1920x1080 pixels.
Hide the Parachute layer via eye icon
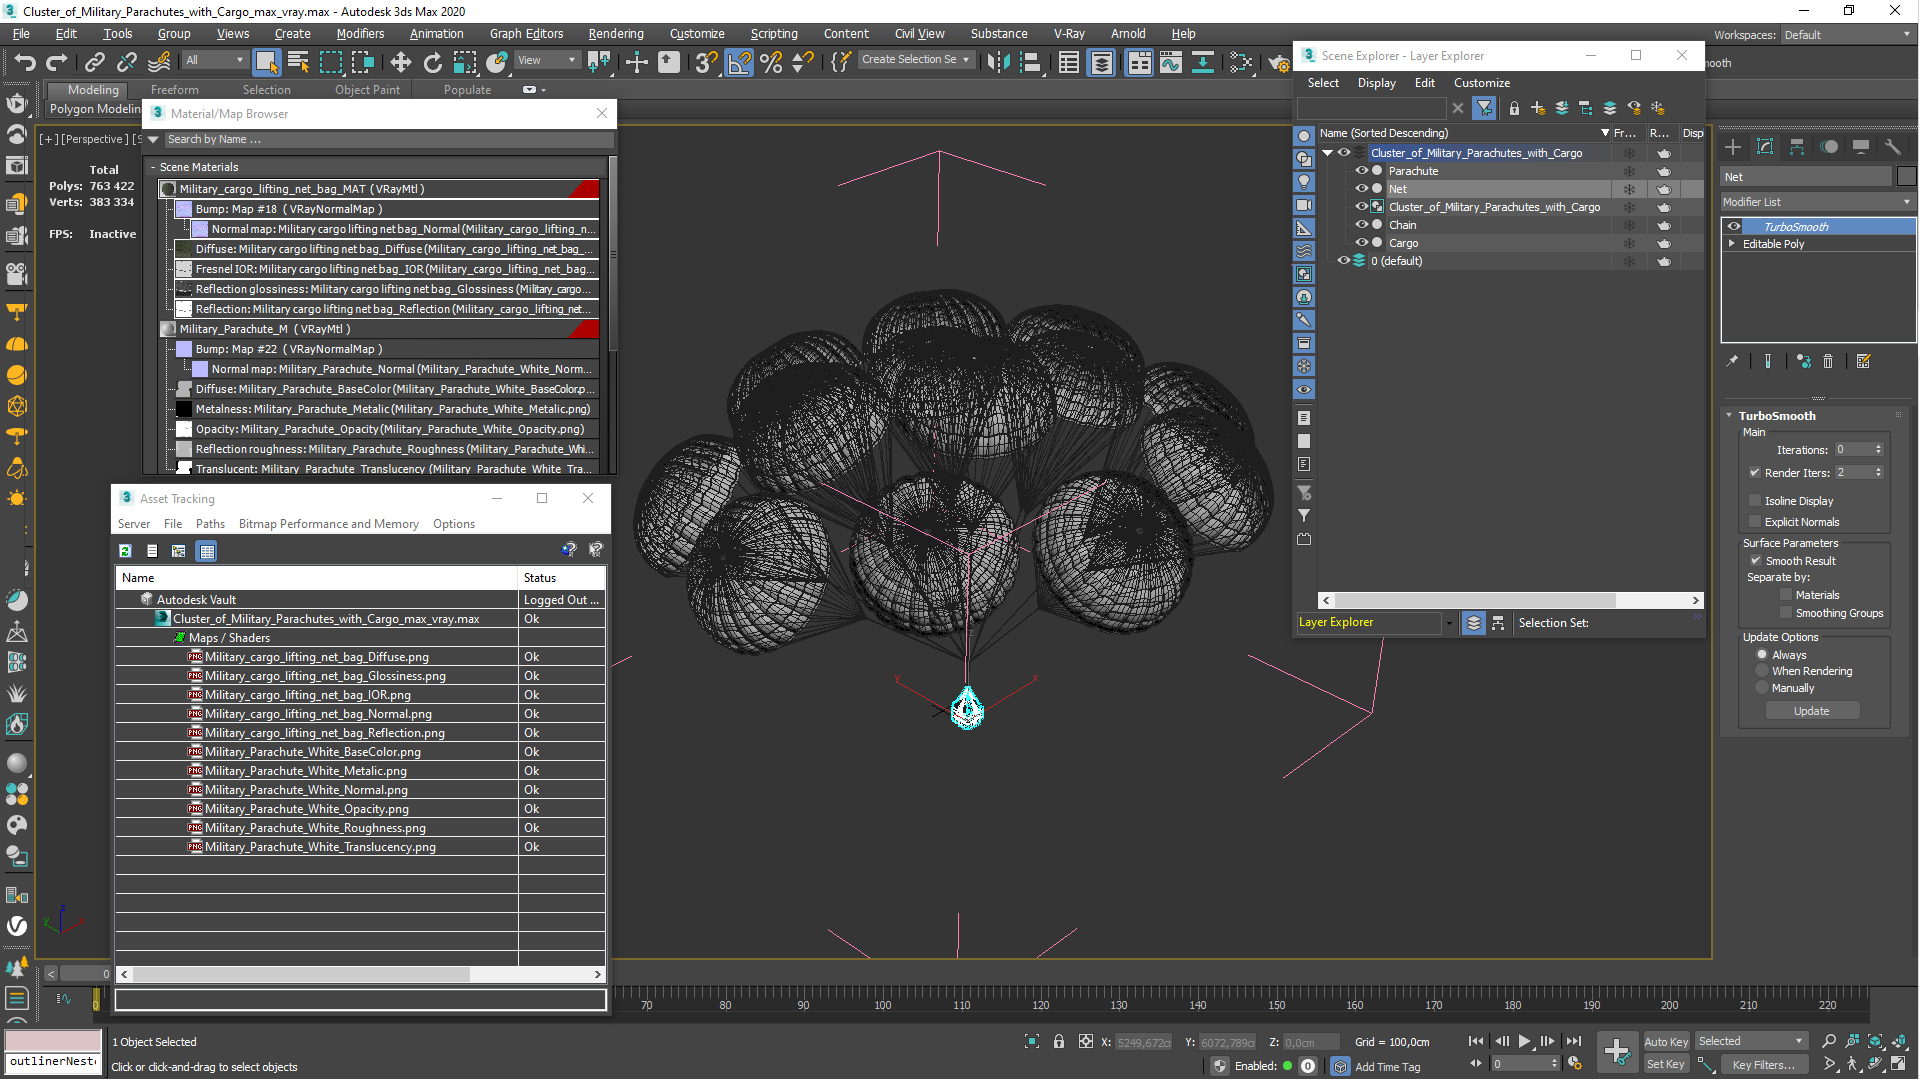pyautogui.click(x=1361, y=171)
